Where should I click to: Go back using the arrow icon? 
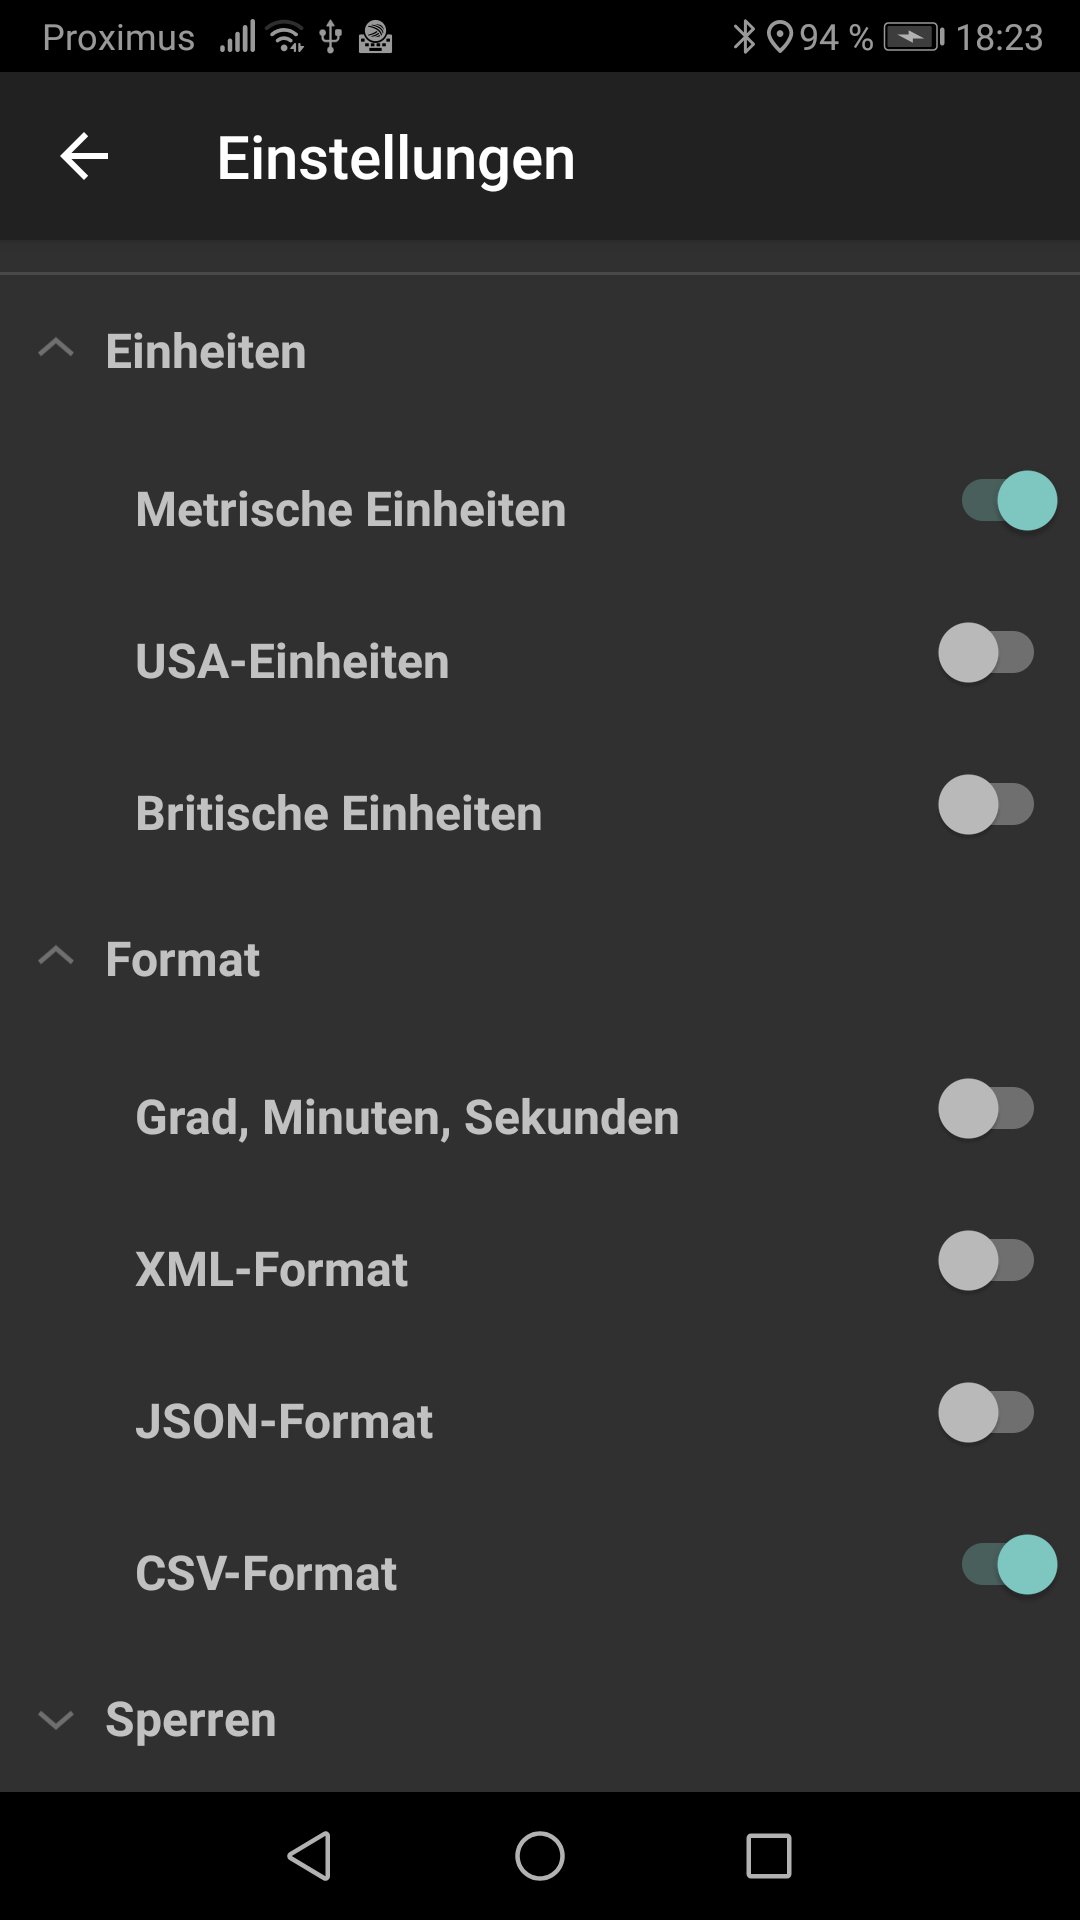click(84, 157)
